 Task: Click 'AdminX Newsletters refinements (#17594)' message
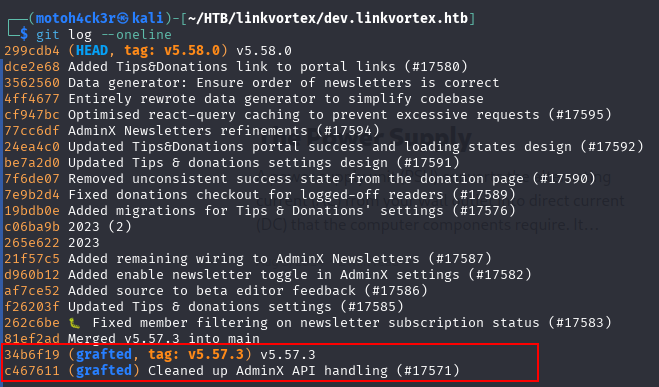[x=224, y=131]
